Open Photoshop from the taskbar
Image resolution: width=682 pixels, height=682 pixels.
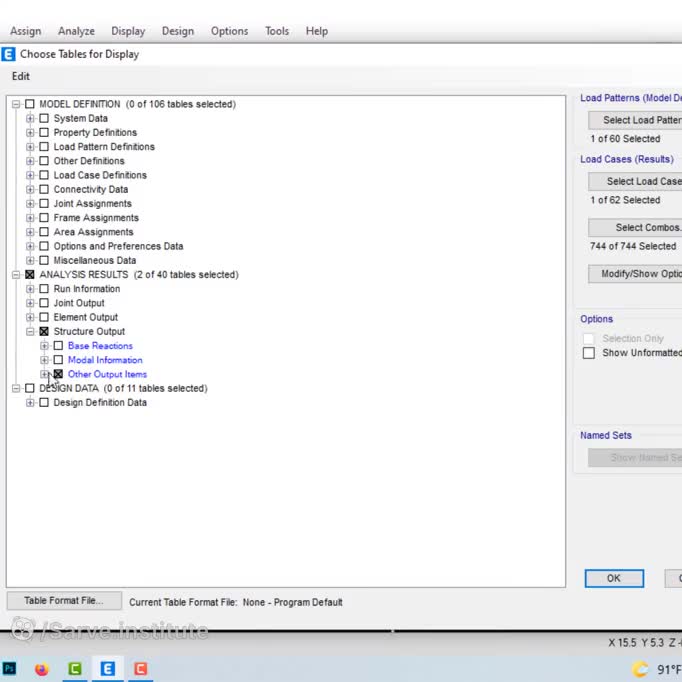9,669
